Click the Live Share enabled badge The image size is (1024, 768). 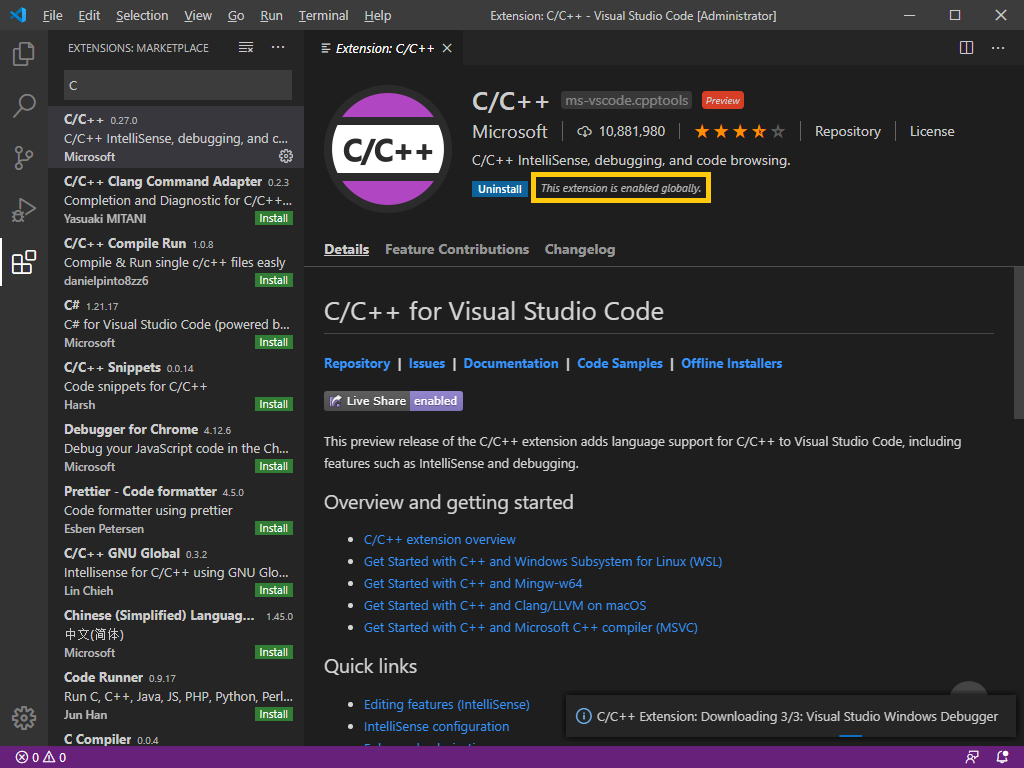pyautogui.click(x=393, y=401)
